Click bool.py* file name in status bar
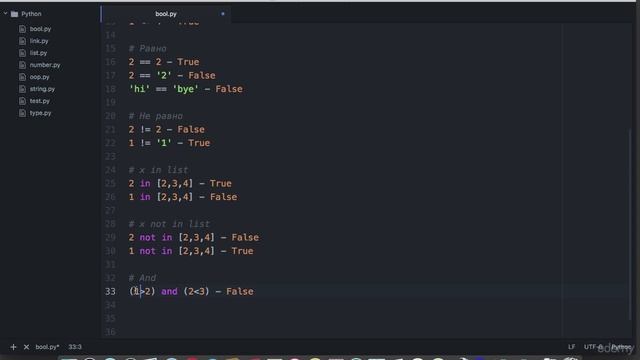 (x=47, y=347)
